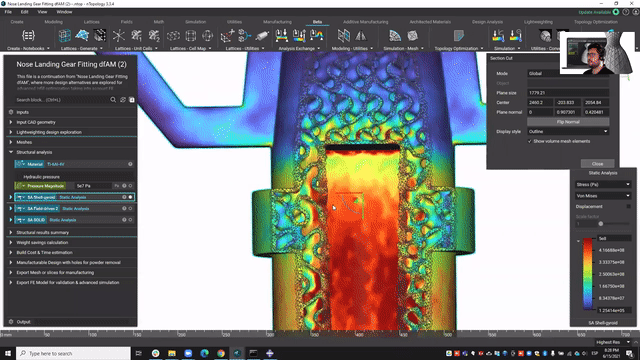Open the File menu
Screen dimensions: 640x360
[8, 12]
